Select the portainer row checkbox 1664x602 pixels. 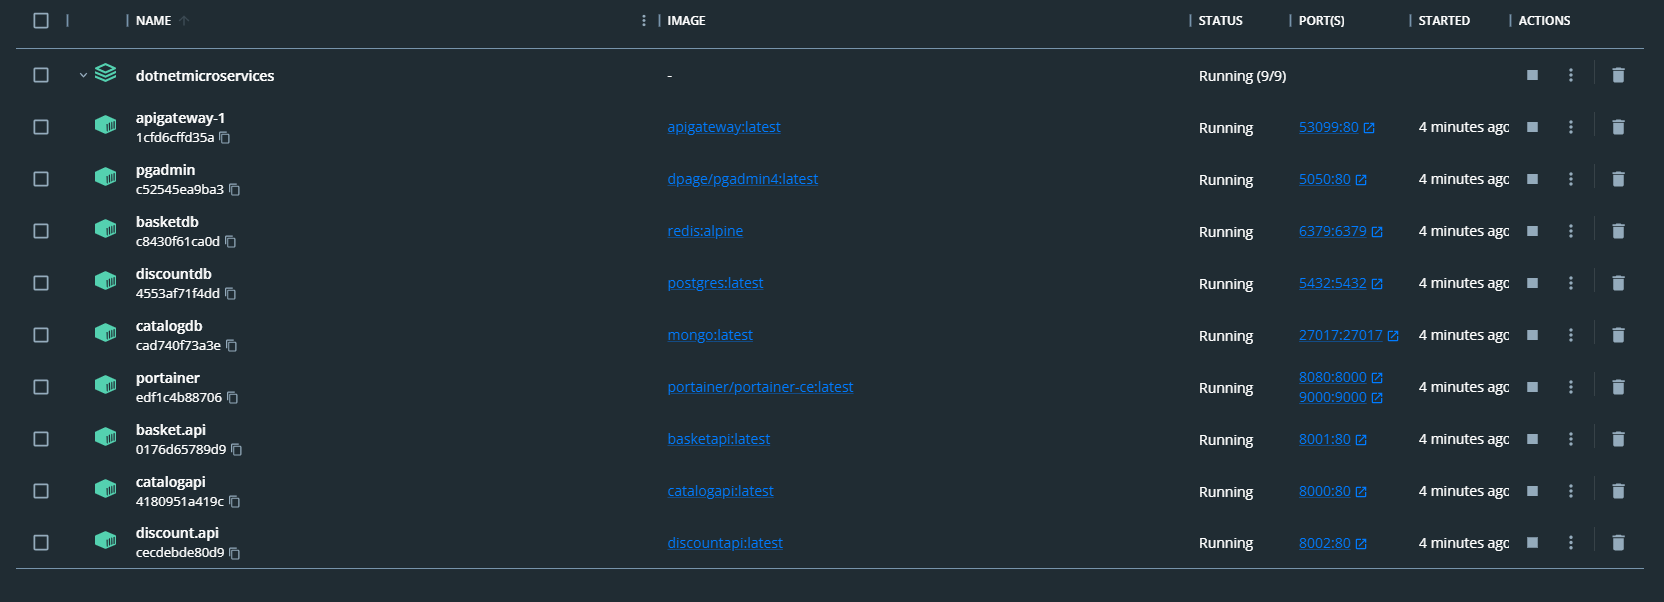pos(41,387)
